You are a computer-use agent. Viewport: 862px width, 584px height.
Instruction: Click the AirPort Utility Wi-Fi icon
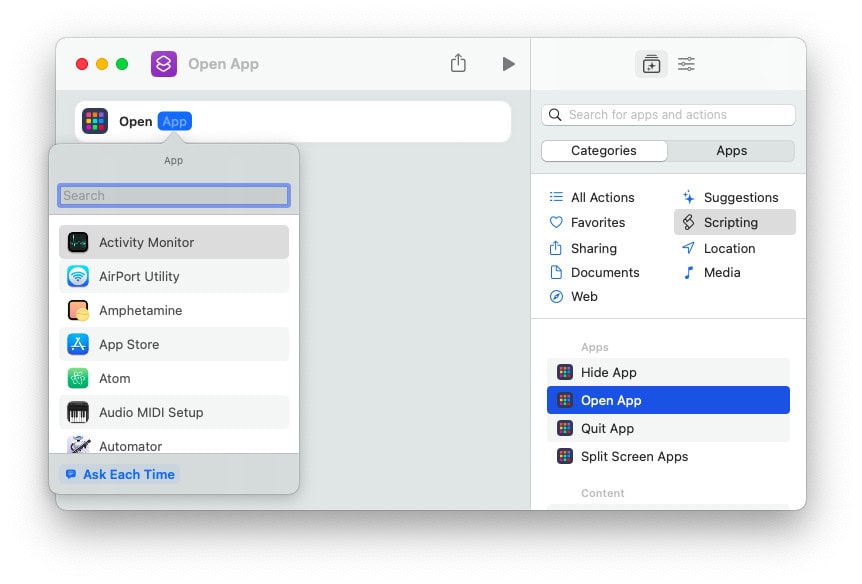click(x=78, y=276)
